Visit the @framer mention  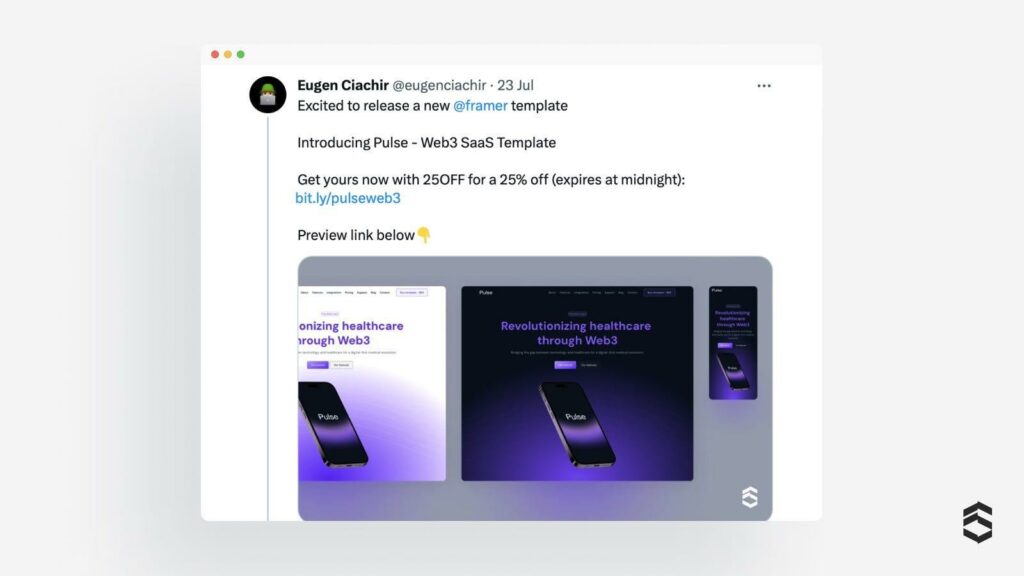coord(479,105)
